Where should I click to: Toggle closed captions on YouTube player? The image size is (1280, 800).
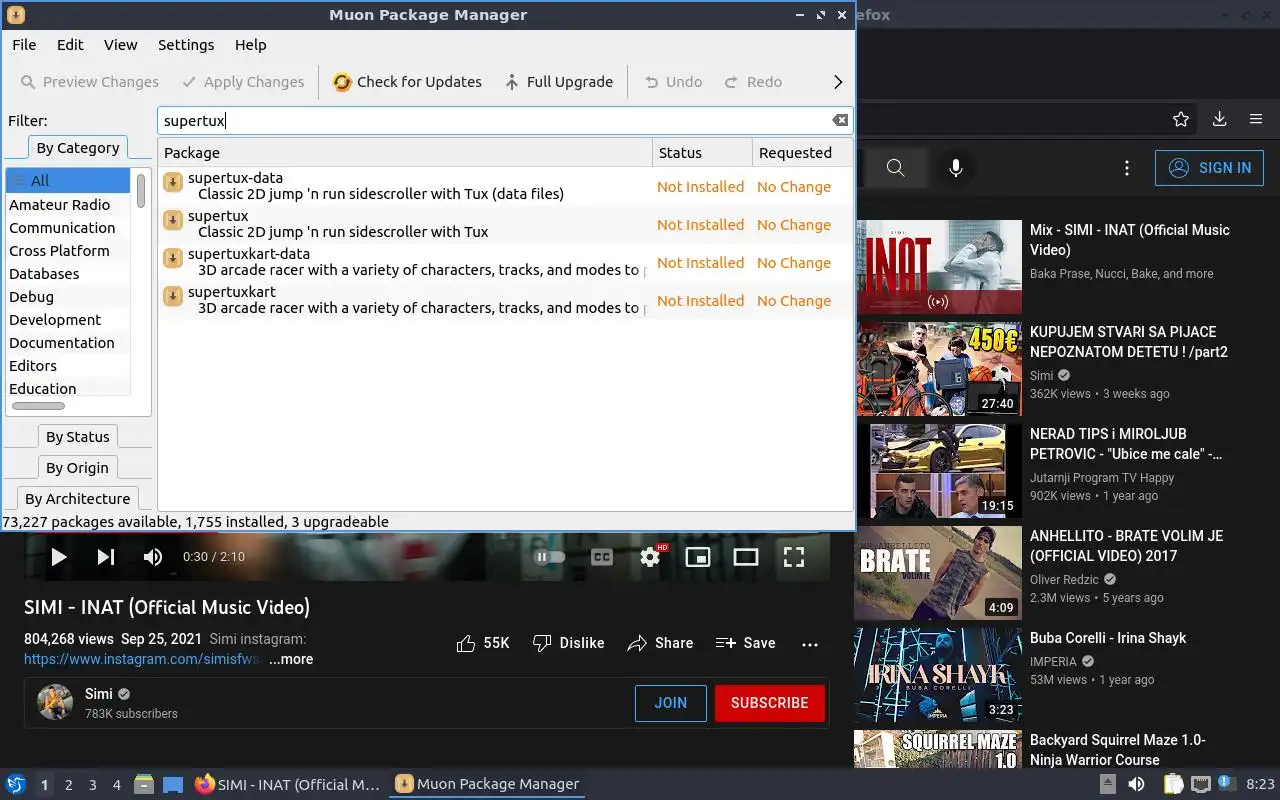(x=602, y=557)
